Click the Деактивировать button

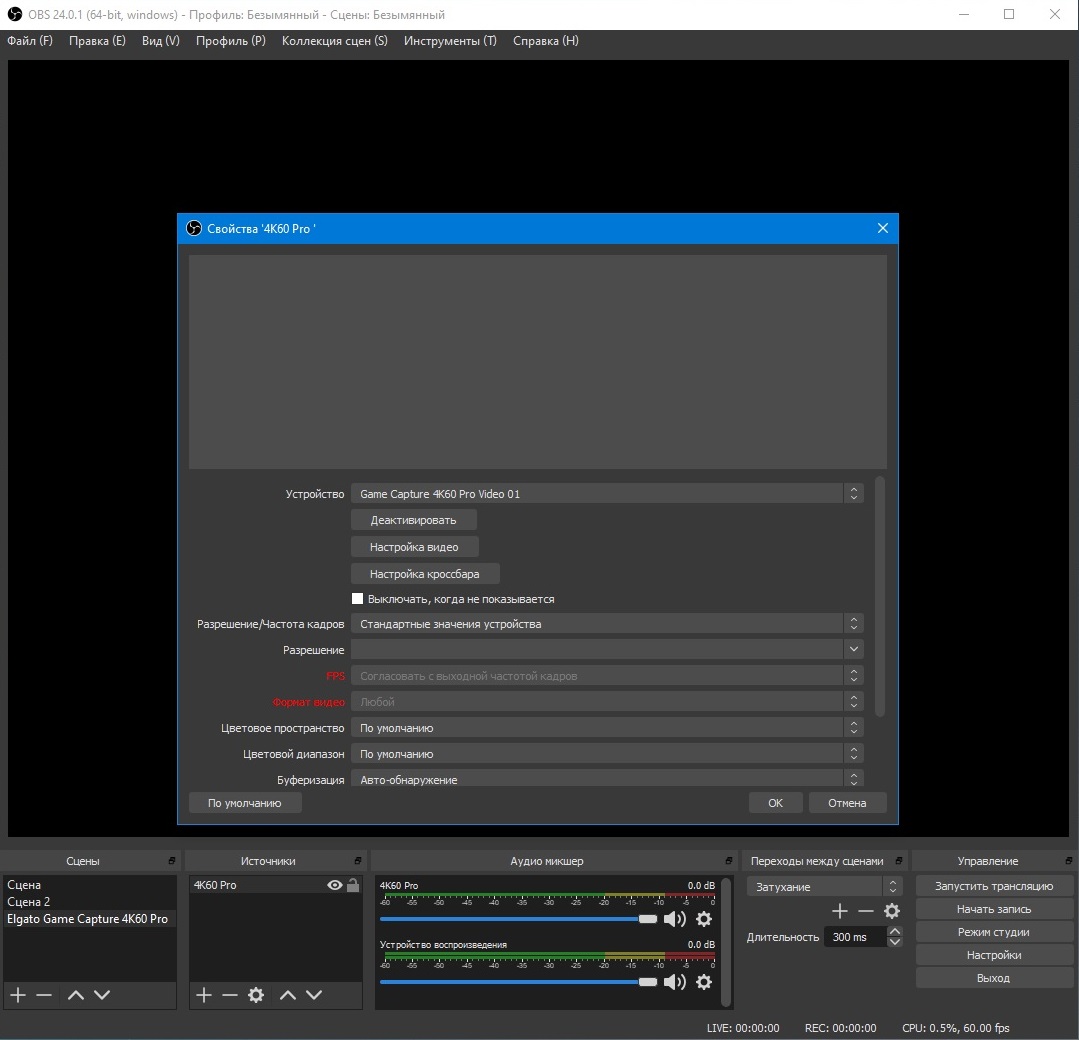(x=414, y=520)
